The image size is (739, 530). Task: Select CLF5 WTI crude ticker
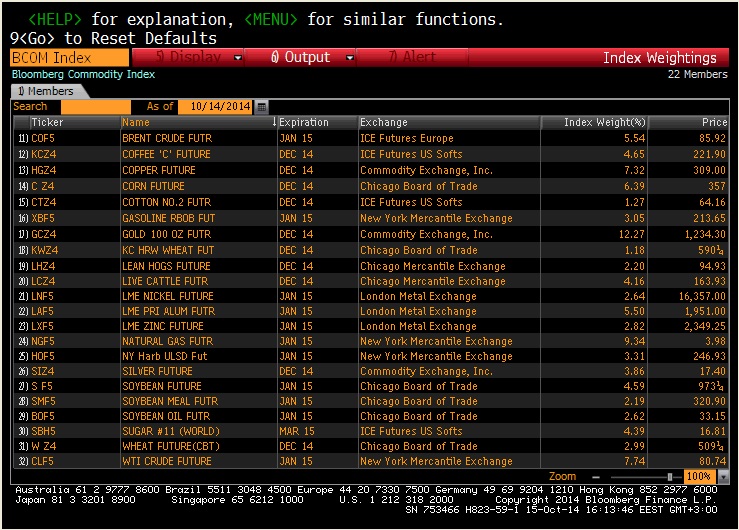tap(42, 462)
